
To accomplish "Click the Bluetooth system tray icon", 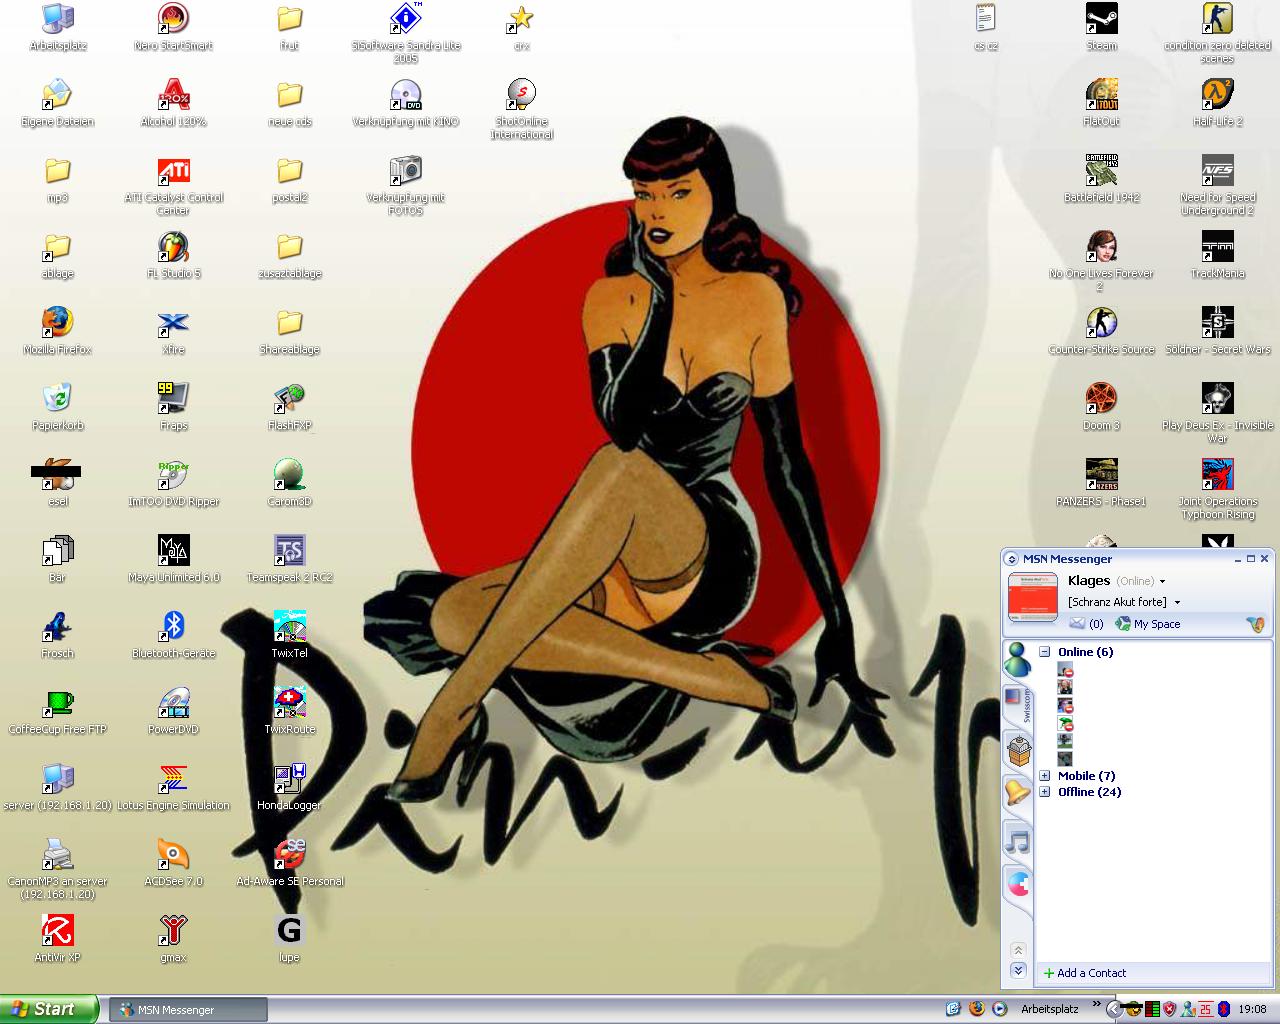I will 1223,1009.
